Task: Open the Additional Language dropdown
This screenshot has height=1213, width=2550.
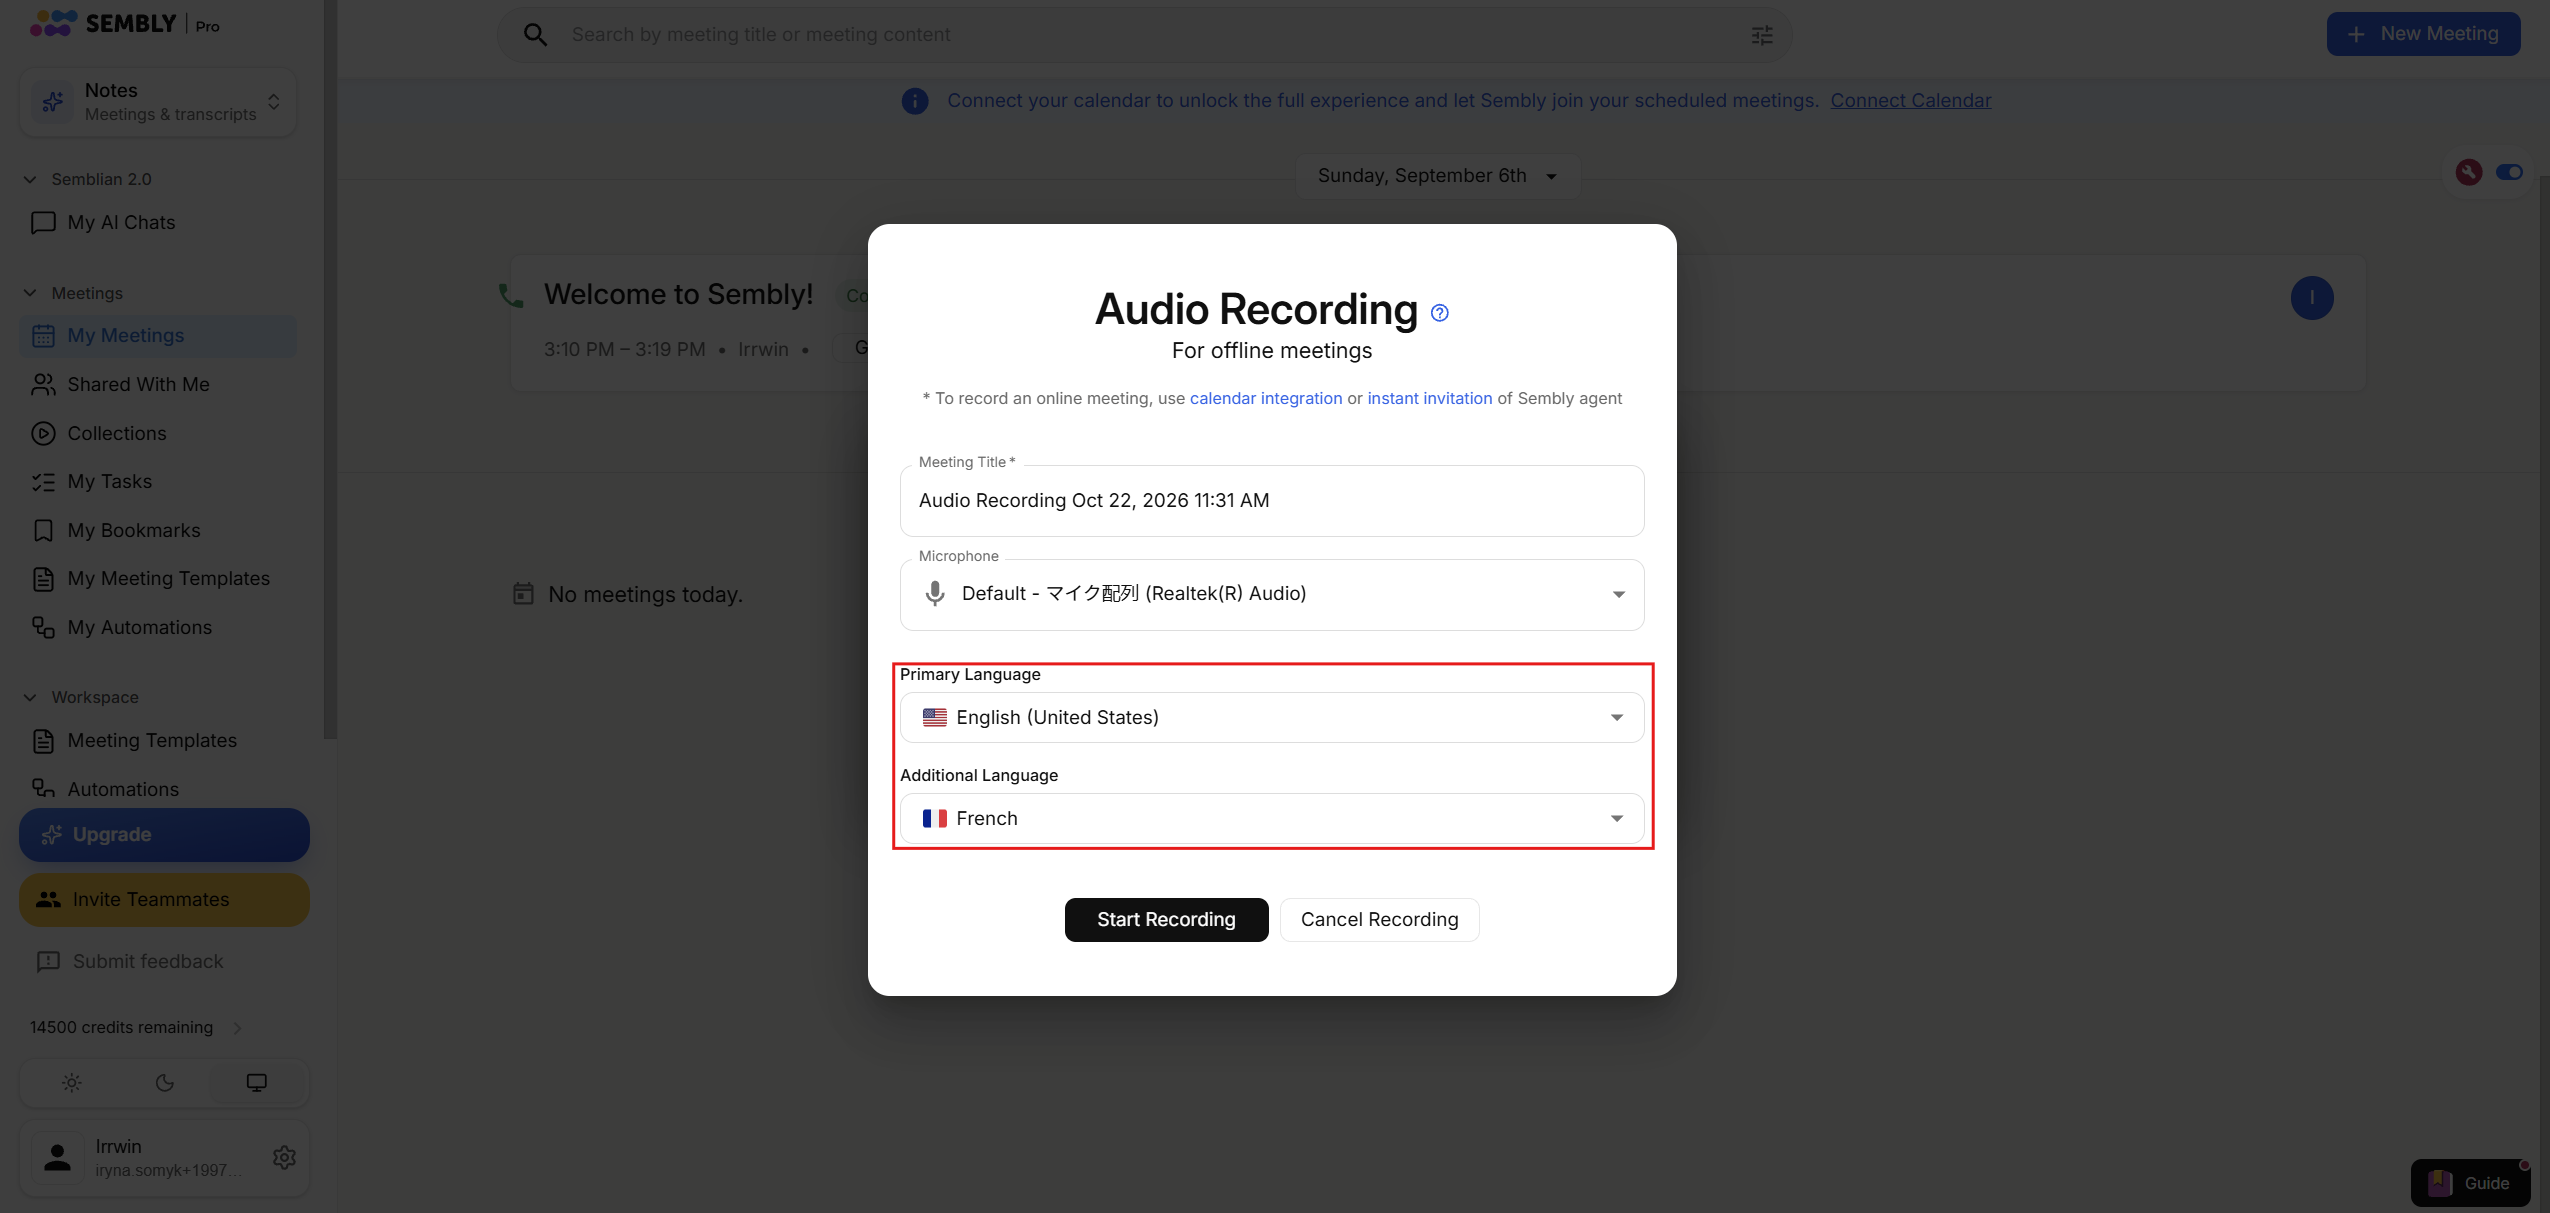Action: [1272, 818]
